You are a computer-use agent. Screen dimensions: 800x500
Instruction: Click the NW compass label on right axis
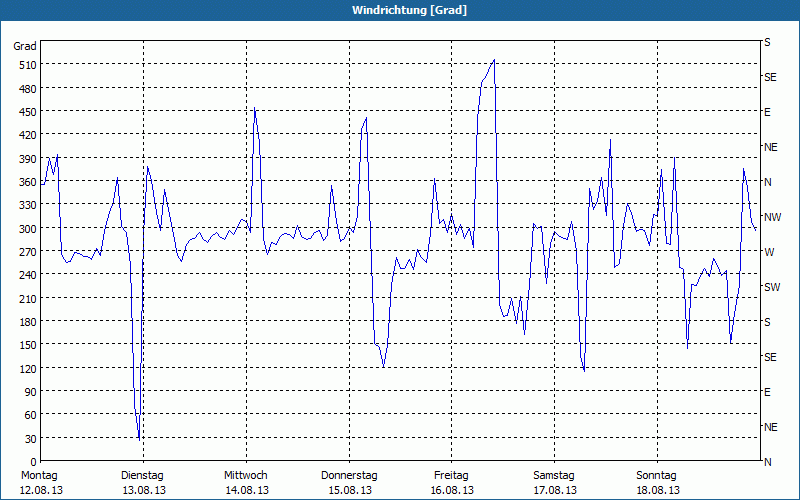coord(772,217)
